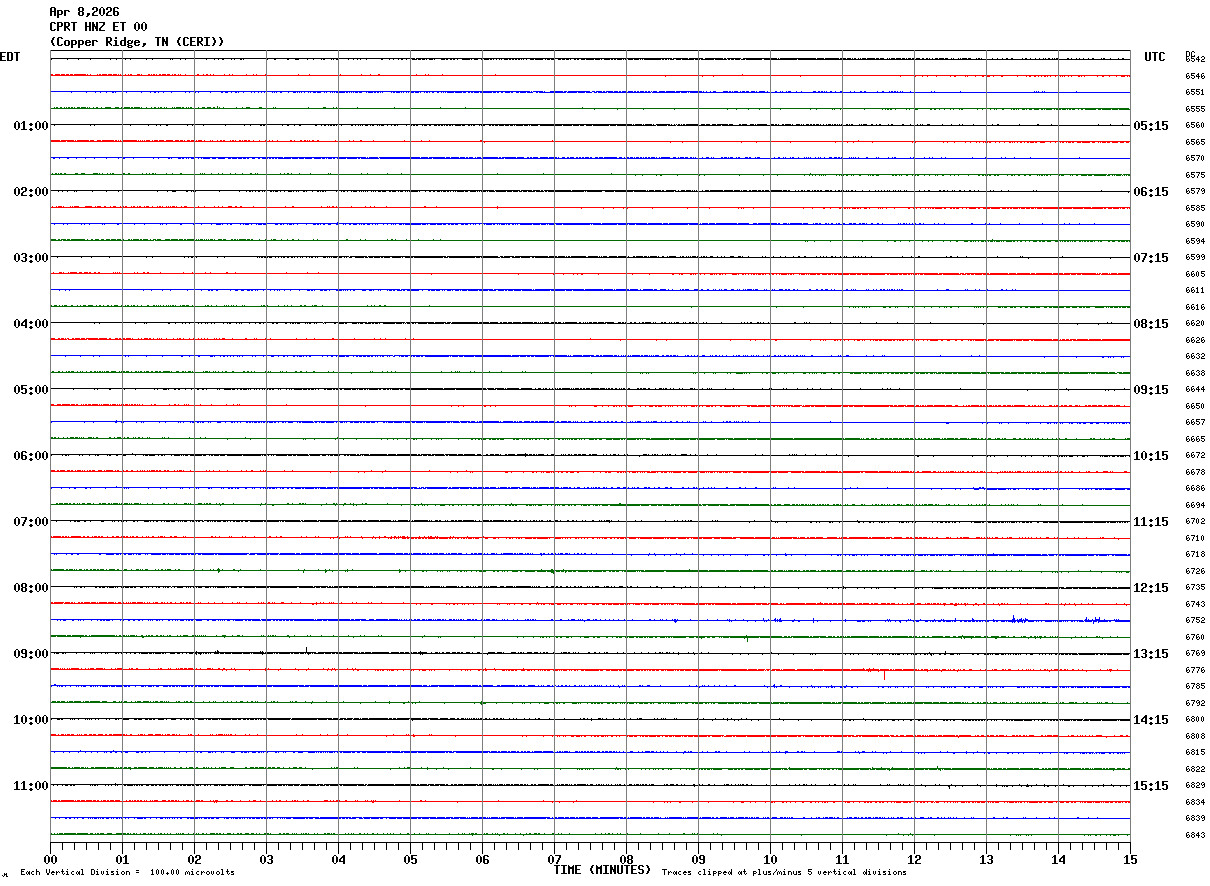Click the '08:15' UTC time label
The image size is (1210, 886).
pos(1150,324)
